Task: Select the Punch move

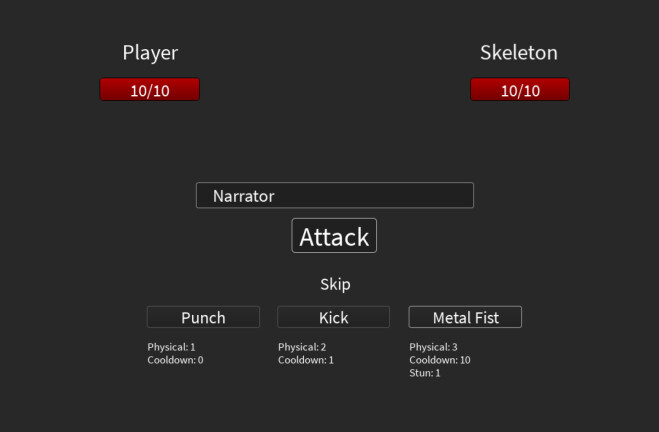Action: pos(203,317)
